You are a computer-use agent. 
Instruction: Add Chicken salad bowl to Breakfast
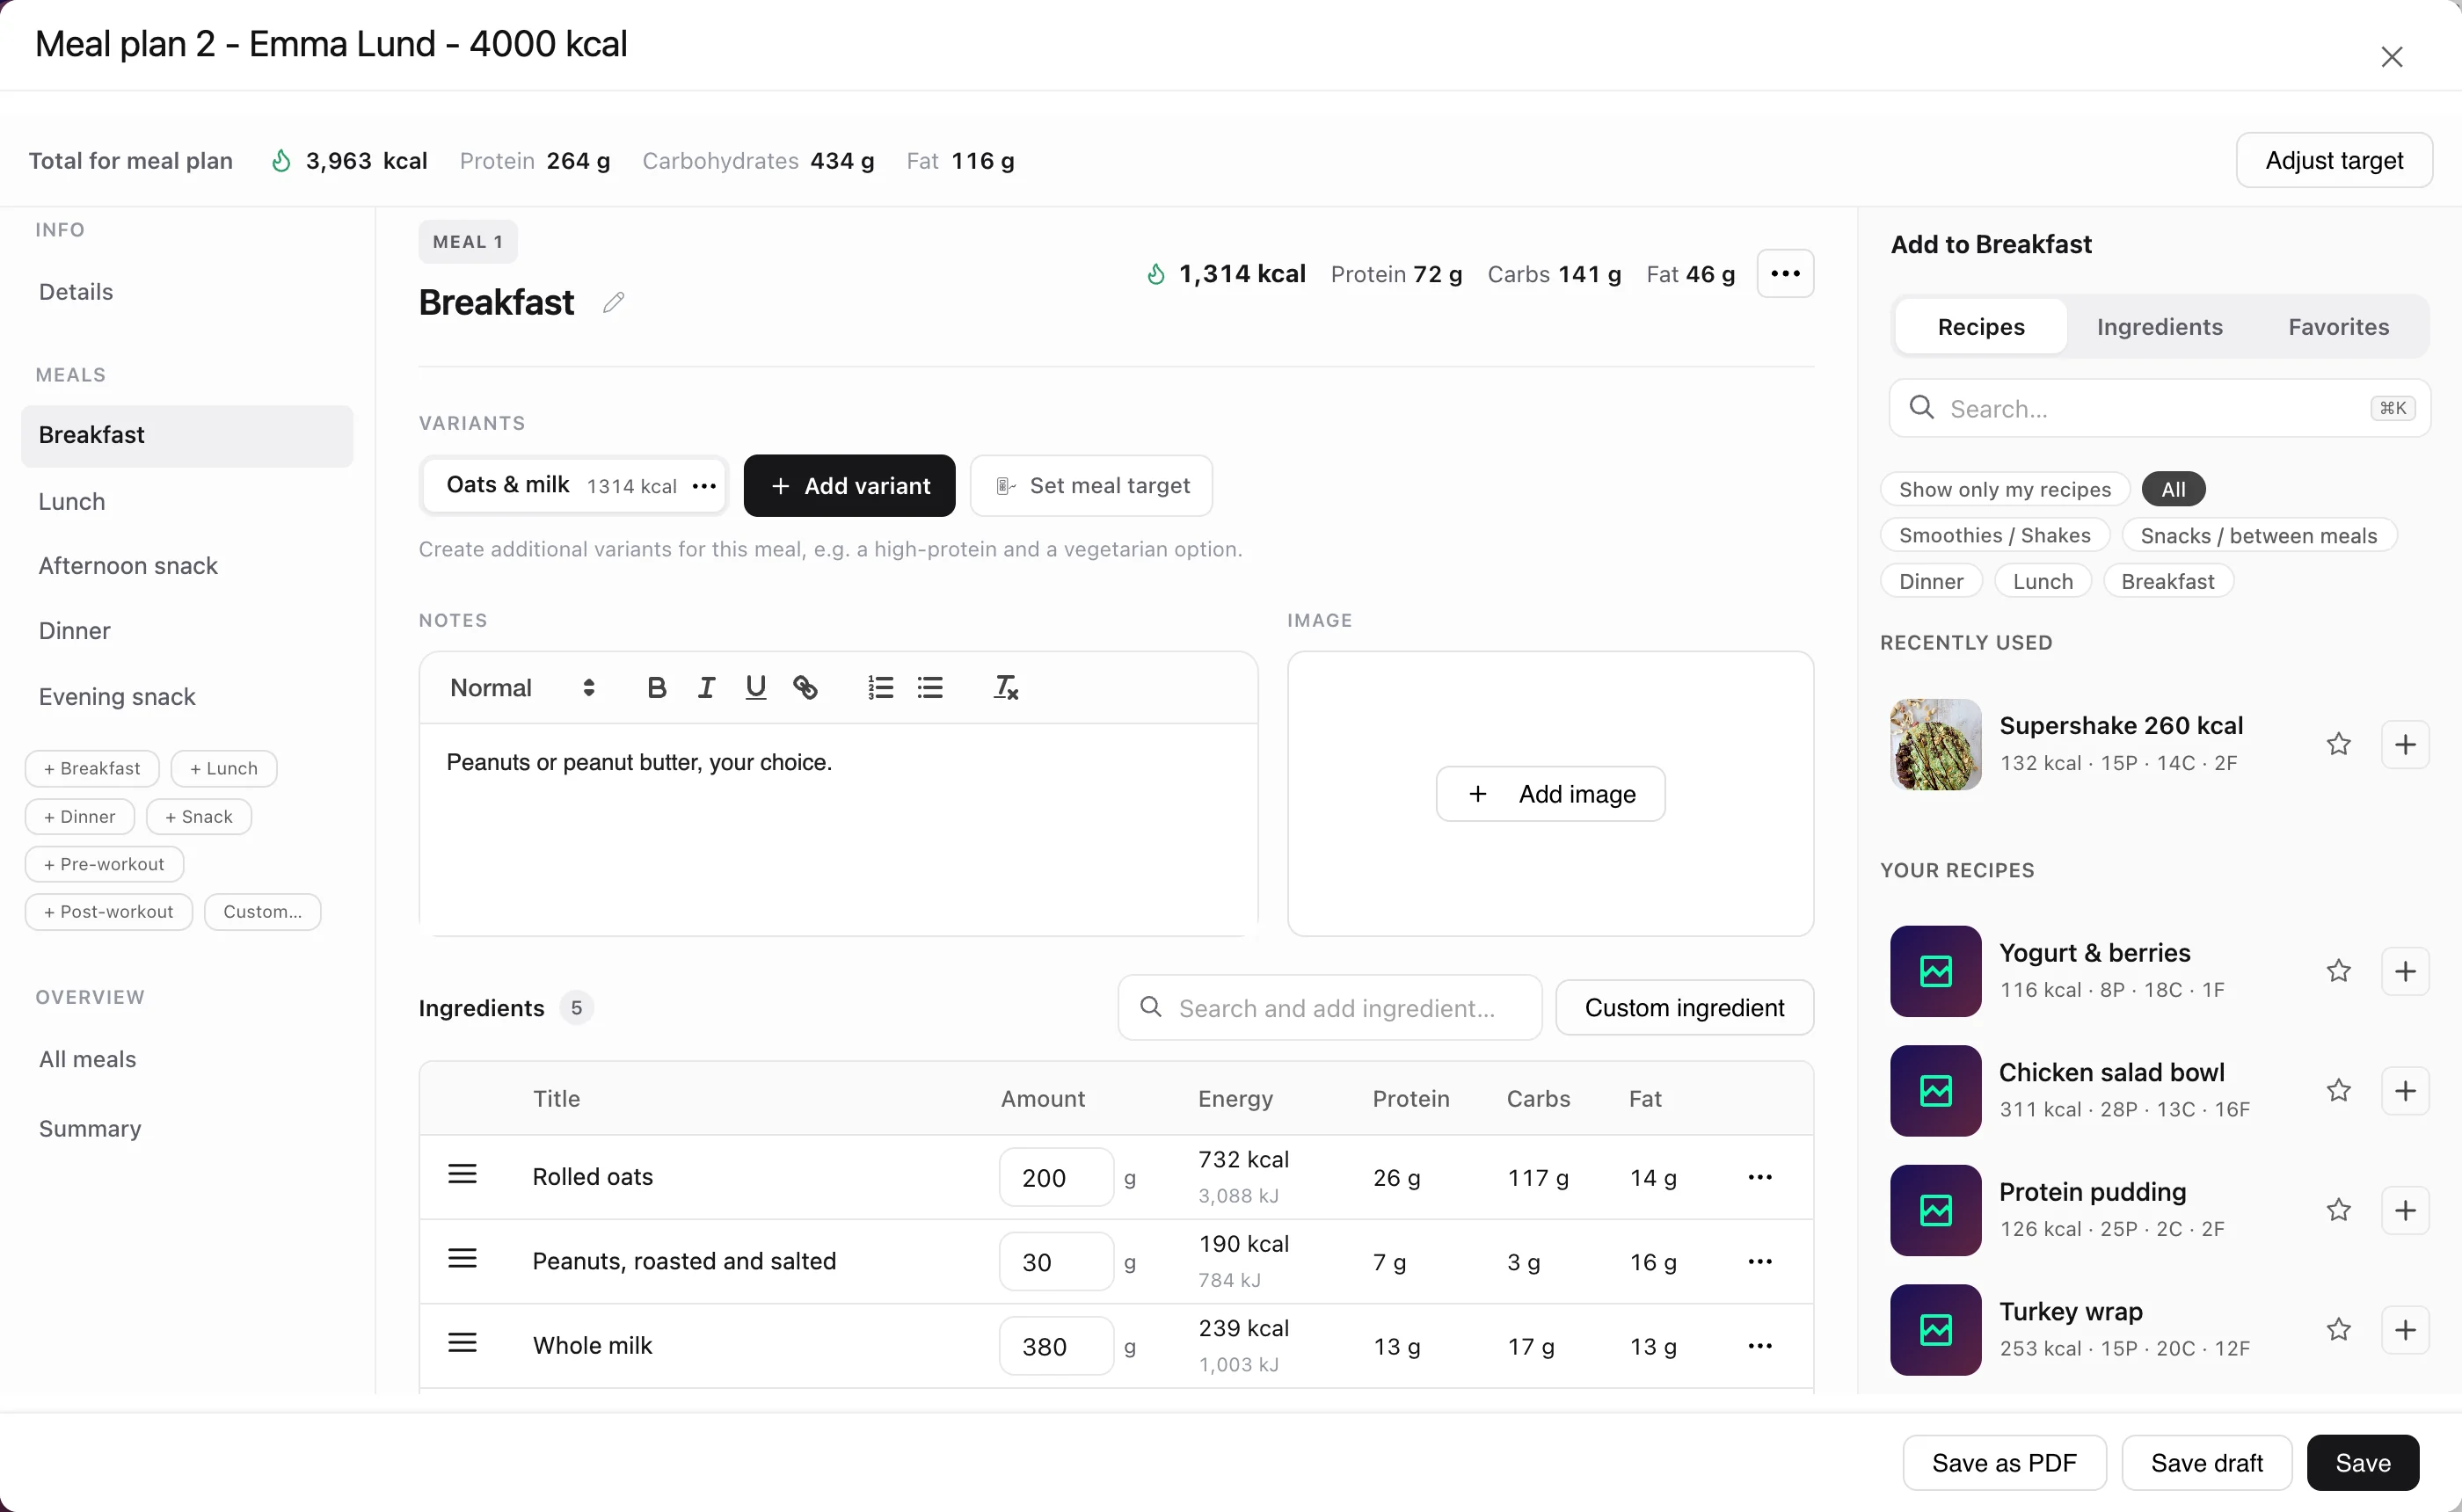tap(2405, 1090)
